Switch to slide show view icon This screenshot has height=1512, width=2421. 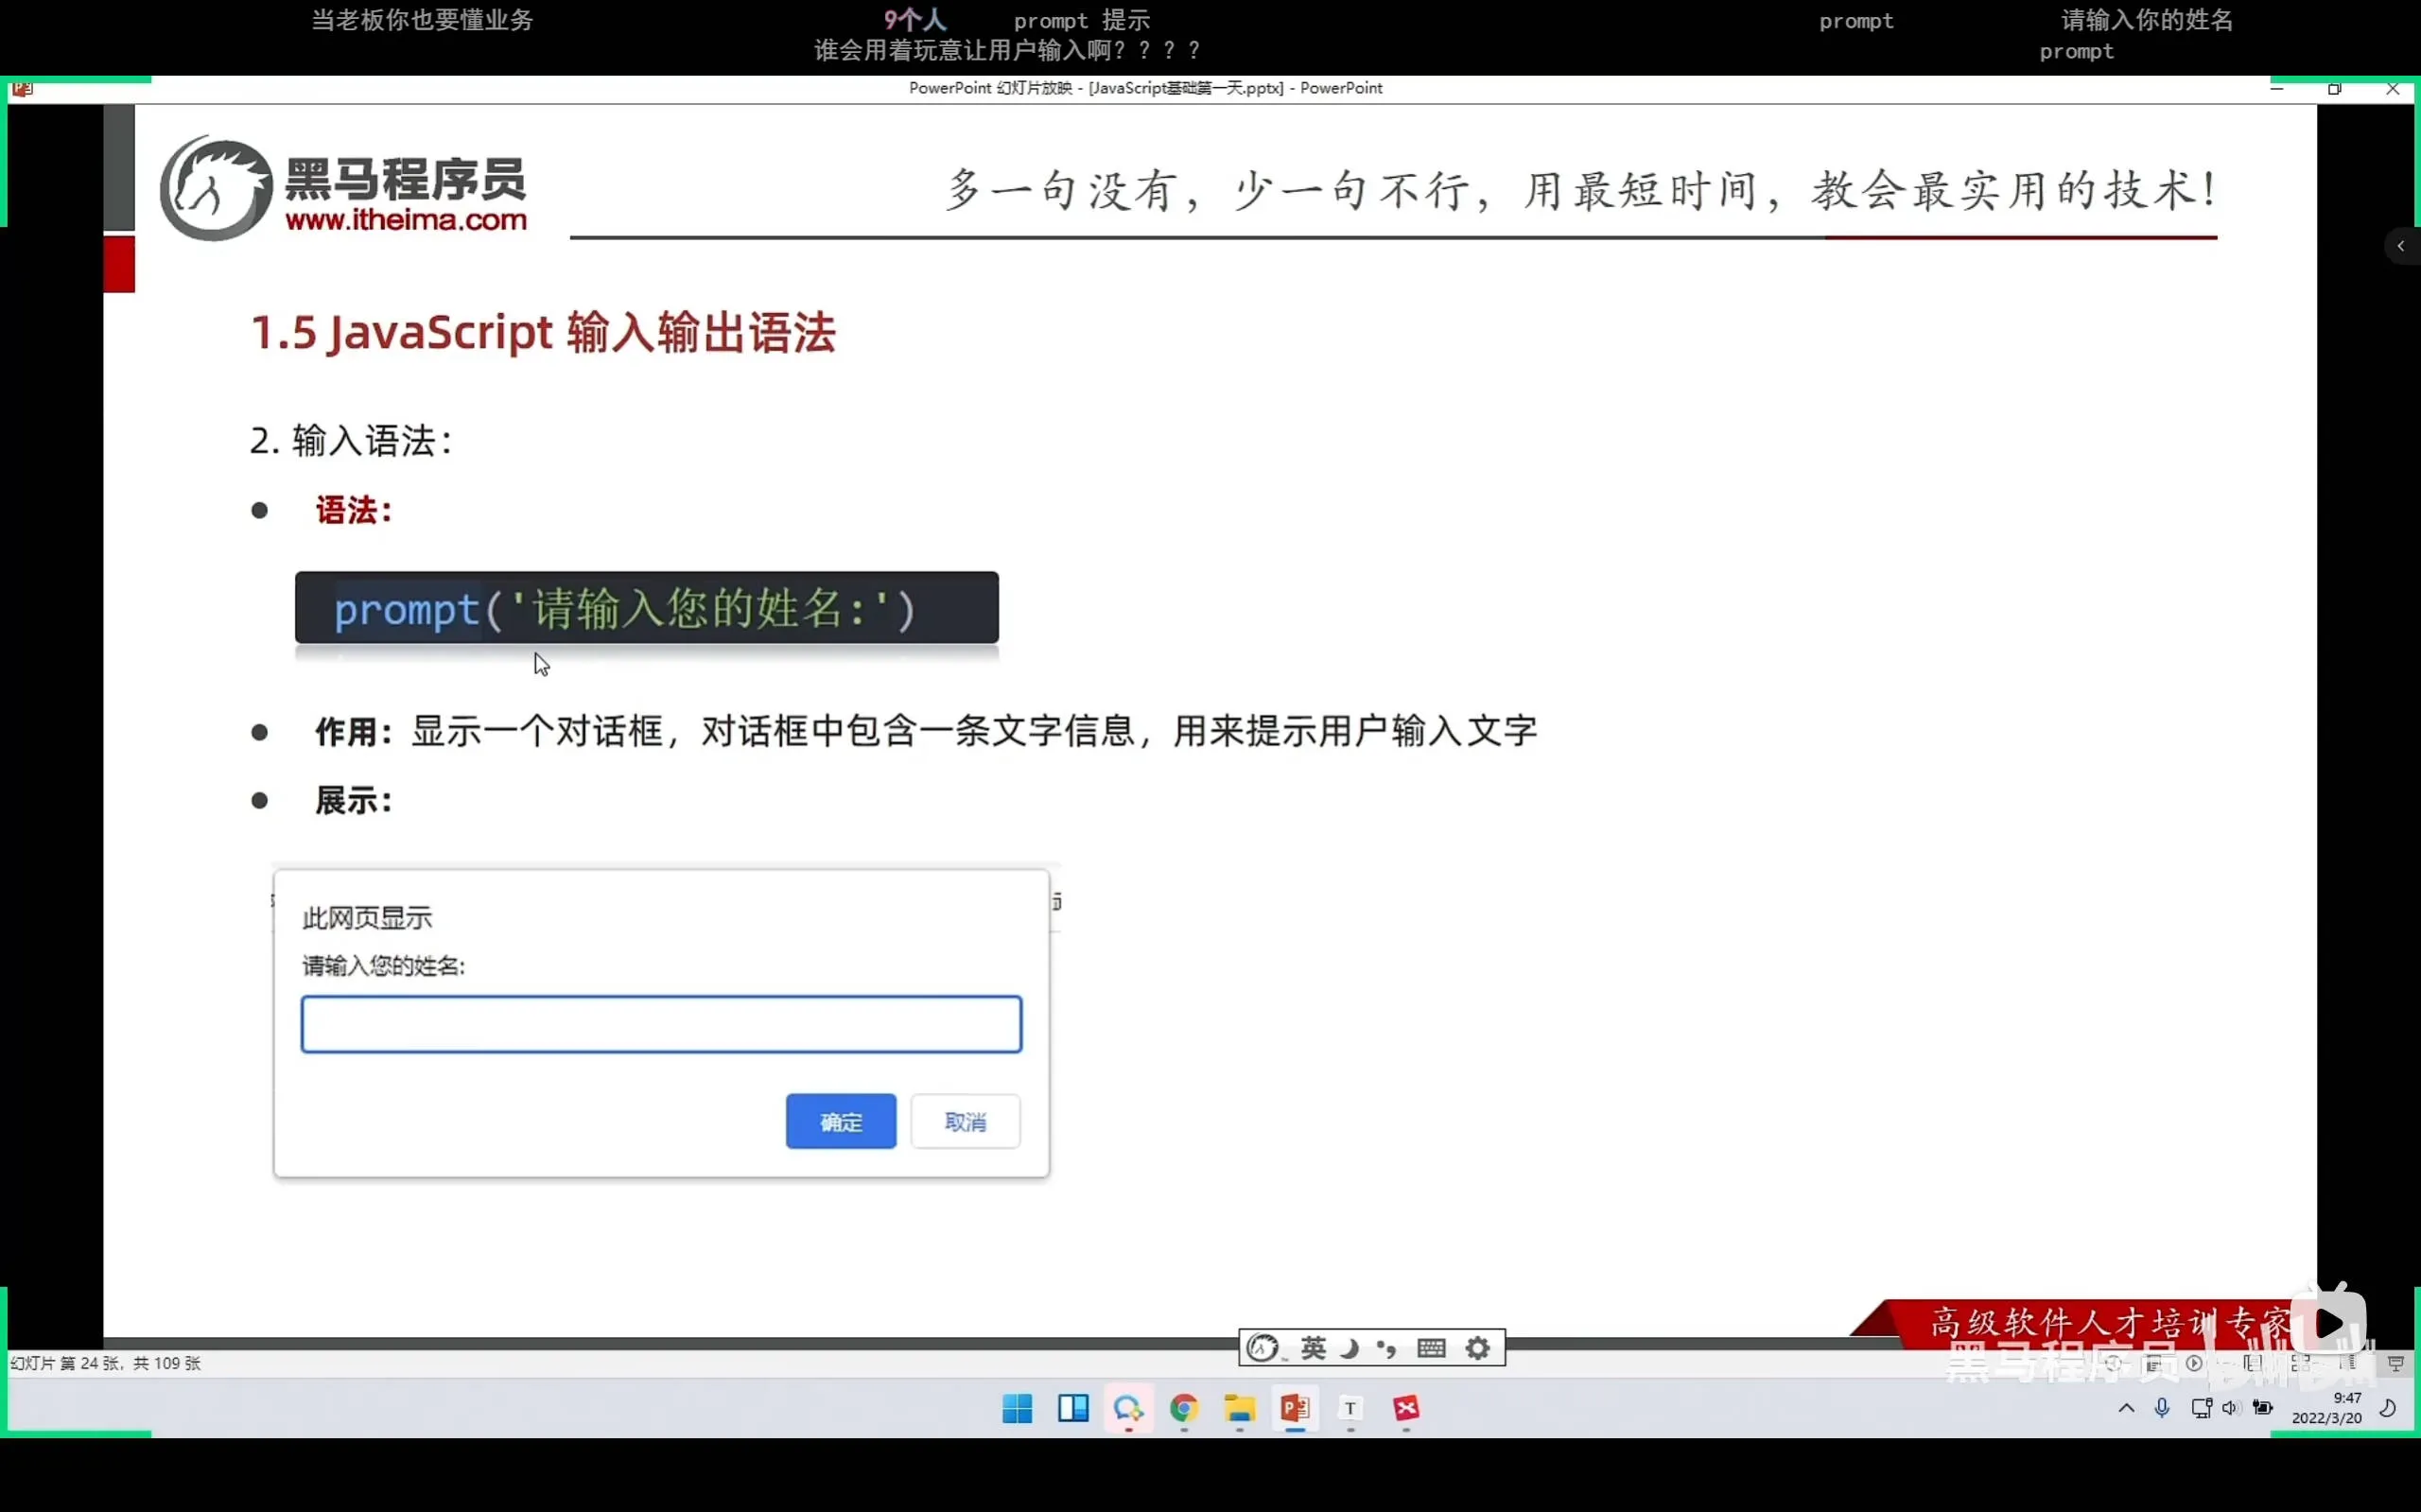tap(2396, 1363)
